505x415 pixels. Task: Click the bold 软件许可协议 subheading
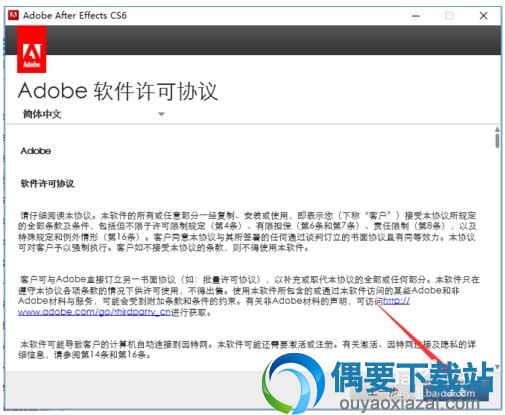click(x=47, y=184)
